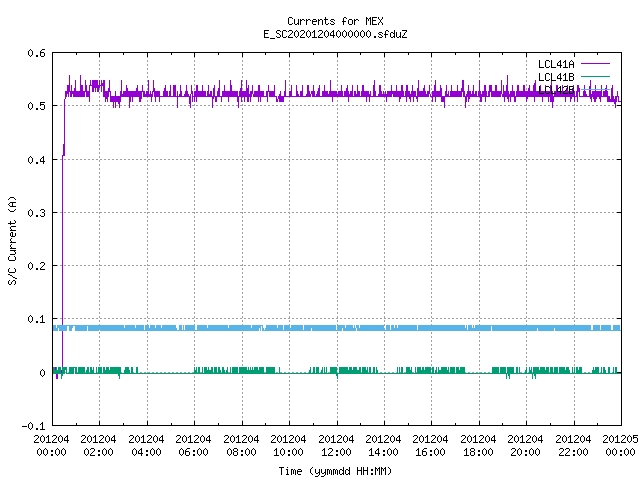Click the y-axis tick value 0.5
The height and width of the screenshot is (480, 640).
click(x=36, y=106)
